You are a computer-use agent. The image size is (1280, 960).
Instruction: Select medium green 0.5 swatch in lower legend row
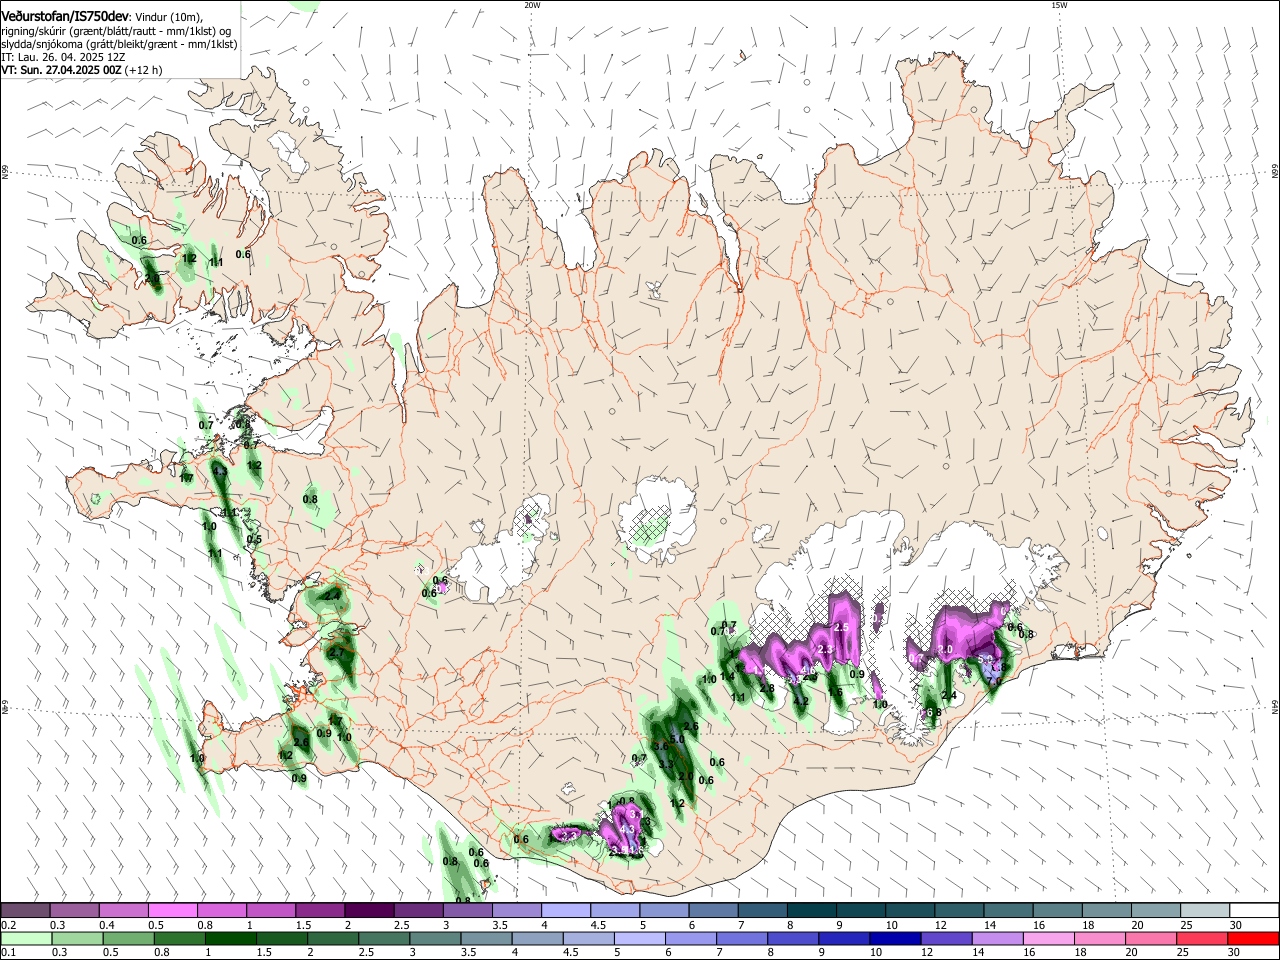point(127,938)
